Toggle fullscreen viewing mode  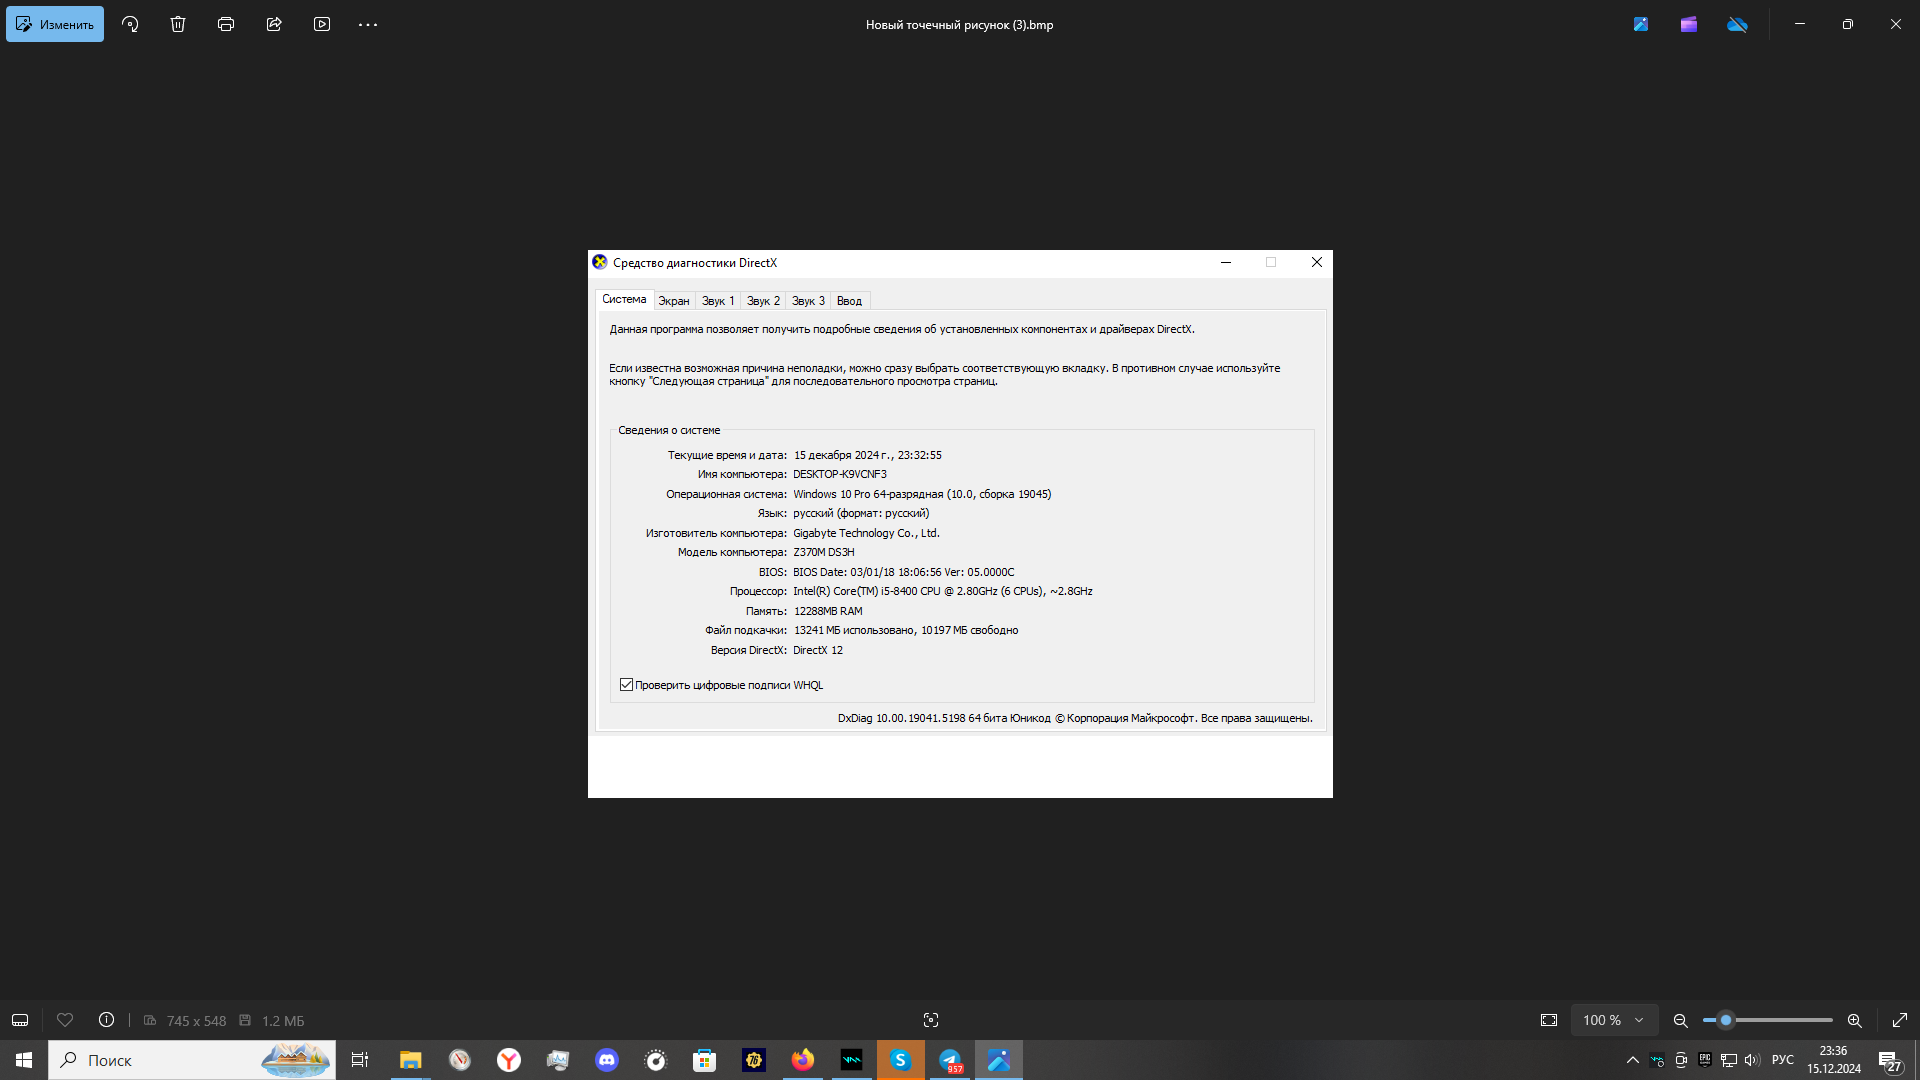click(1899, 1020)
